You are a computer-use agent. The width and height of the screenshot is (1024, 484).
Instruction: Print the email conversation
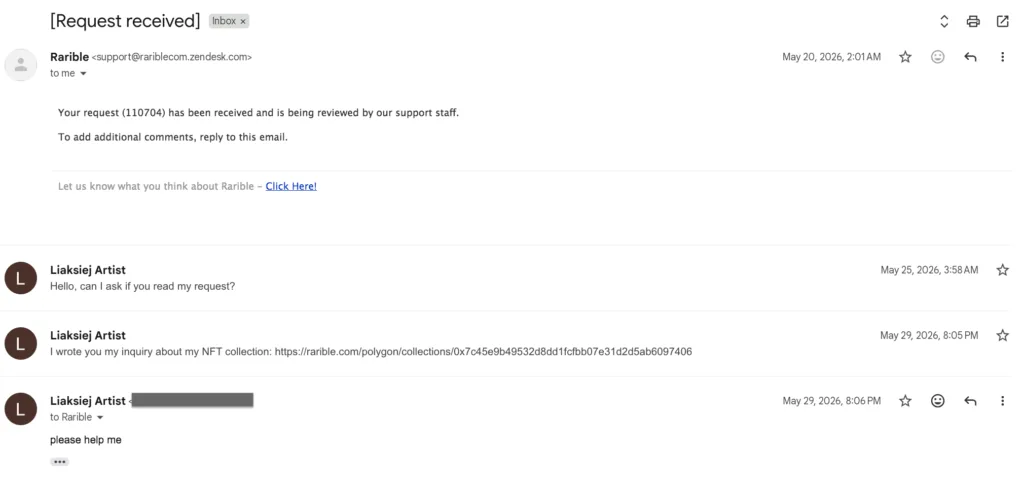click(x=973, y=22)
